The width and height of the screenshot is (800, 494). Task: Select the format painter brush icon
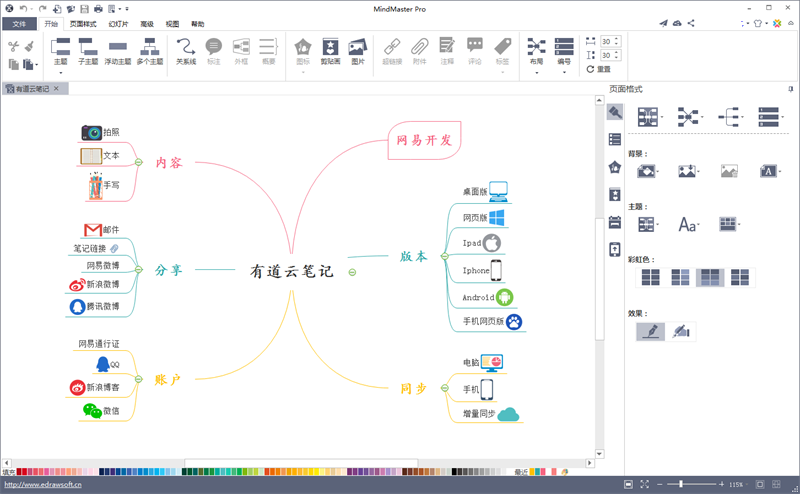pos(30,46)
